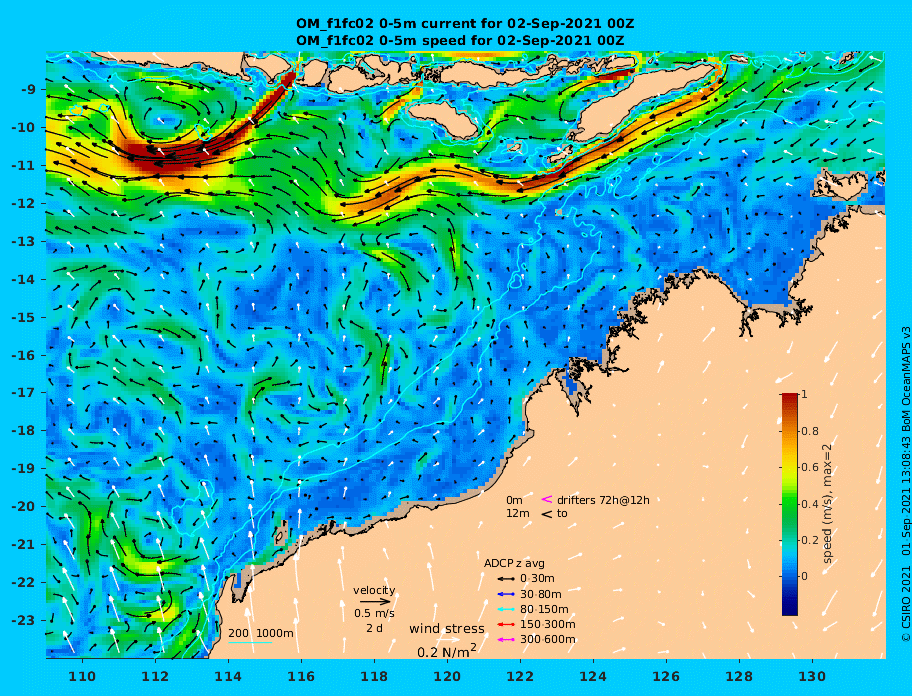
Task: Click the cyan 80-150m ADCP arrow icon
Action: pos(506,609)
